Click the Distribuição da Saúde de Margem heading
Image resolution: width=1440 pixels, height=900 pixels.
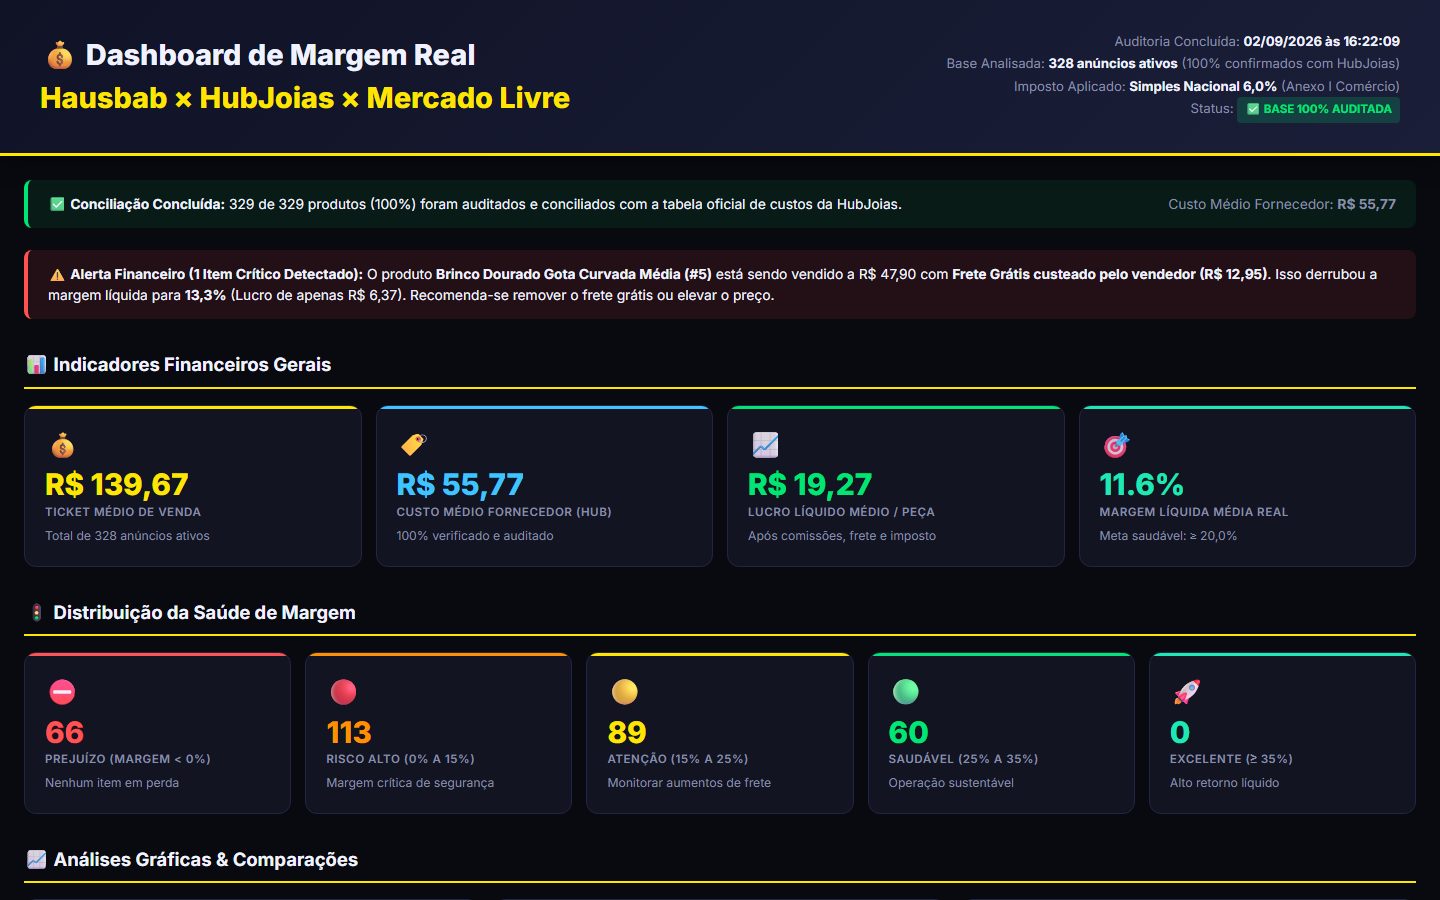tap(204, 613)
